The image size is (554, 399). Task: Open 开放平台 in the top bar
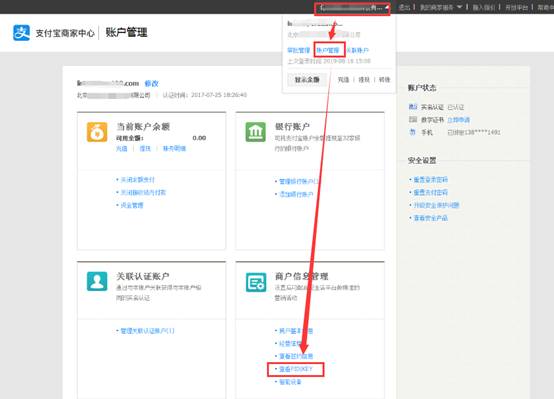click(x=516, y=7)
